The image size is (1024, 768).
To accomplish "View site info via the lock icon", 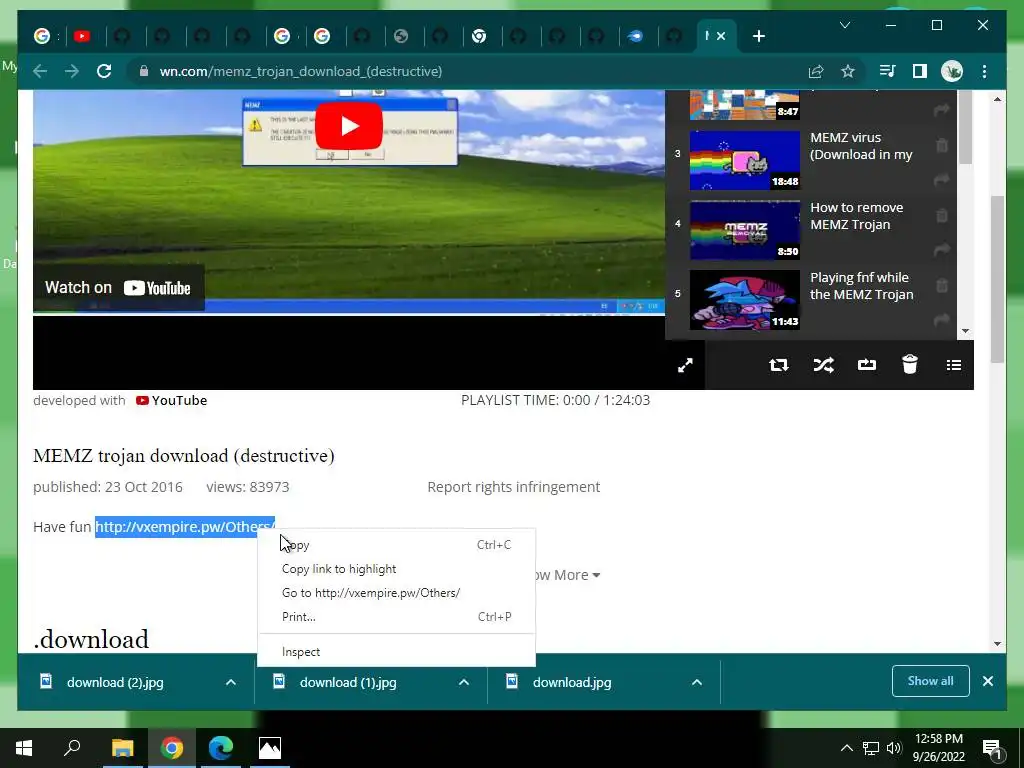I will point(144,71).
